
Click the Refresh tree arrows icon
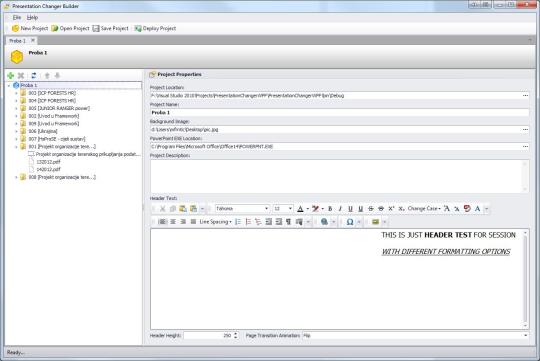coord(34,75)
